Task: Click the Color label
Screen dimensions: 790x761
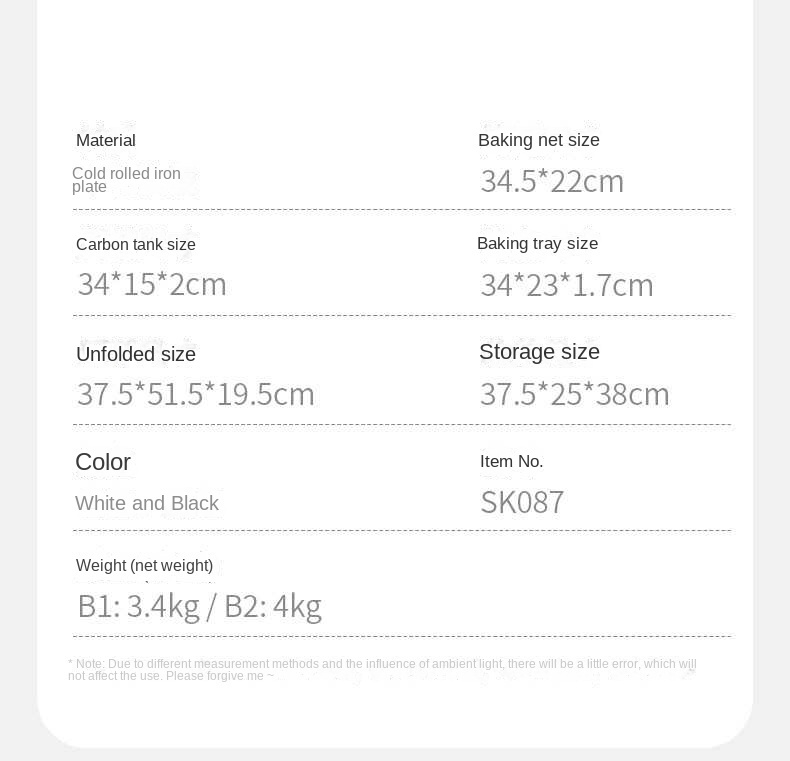Action: tap(103, 462)
